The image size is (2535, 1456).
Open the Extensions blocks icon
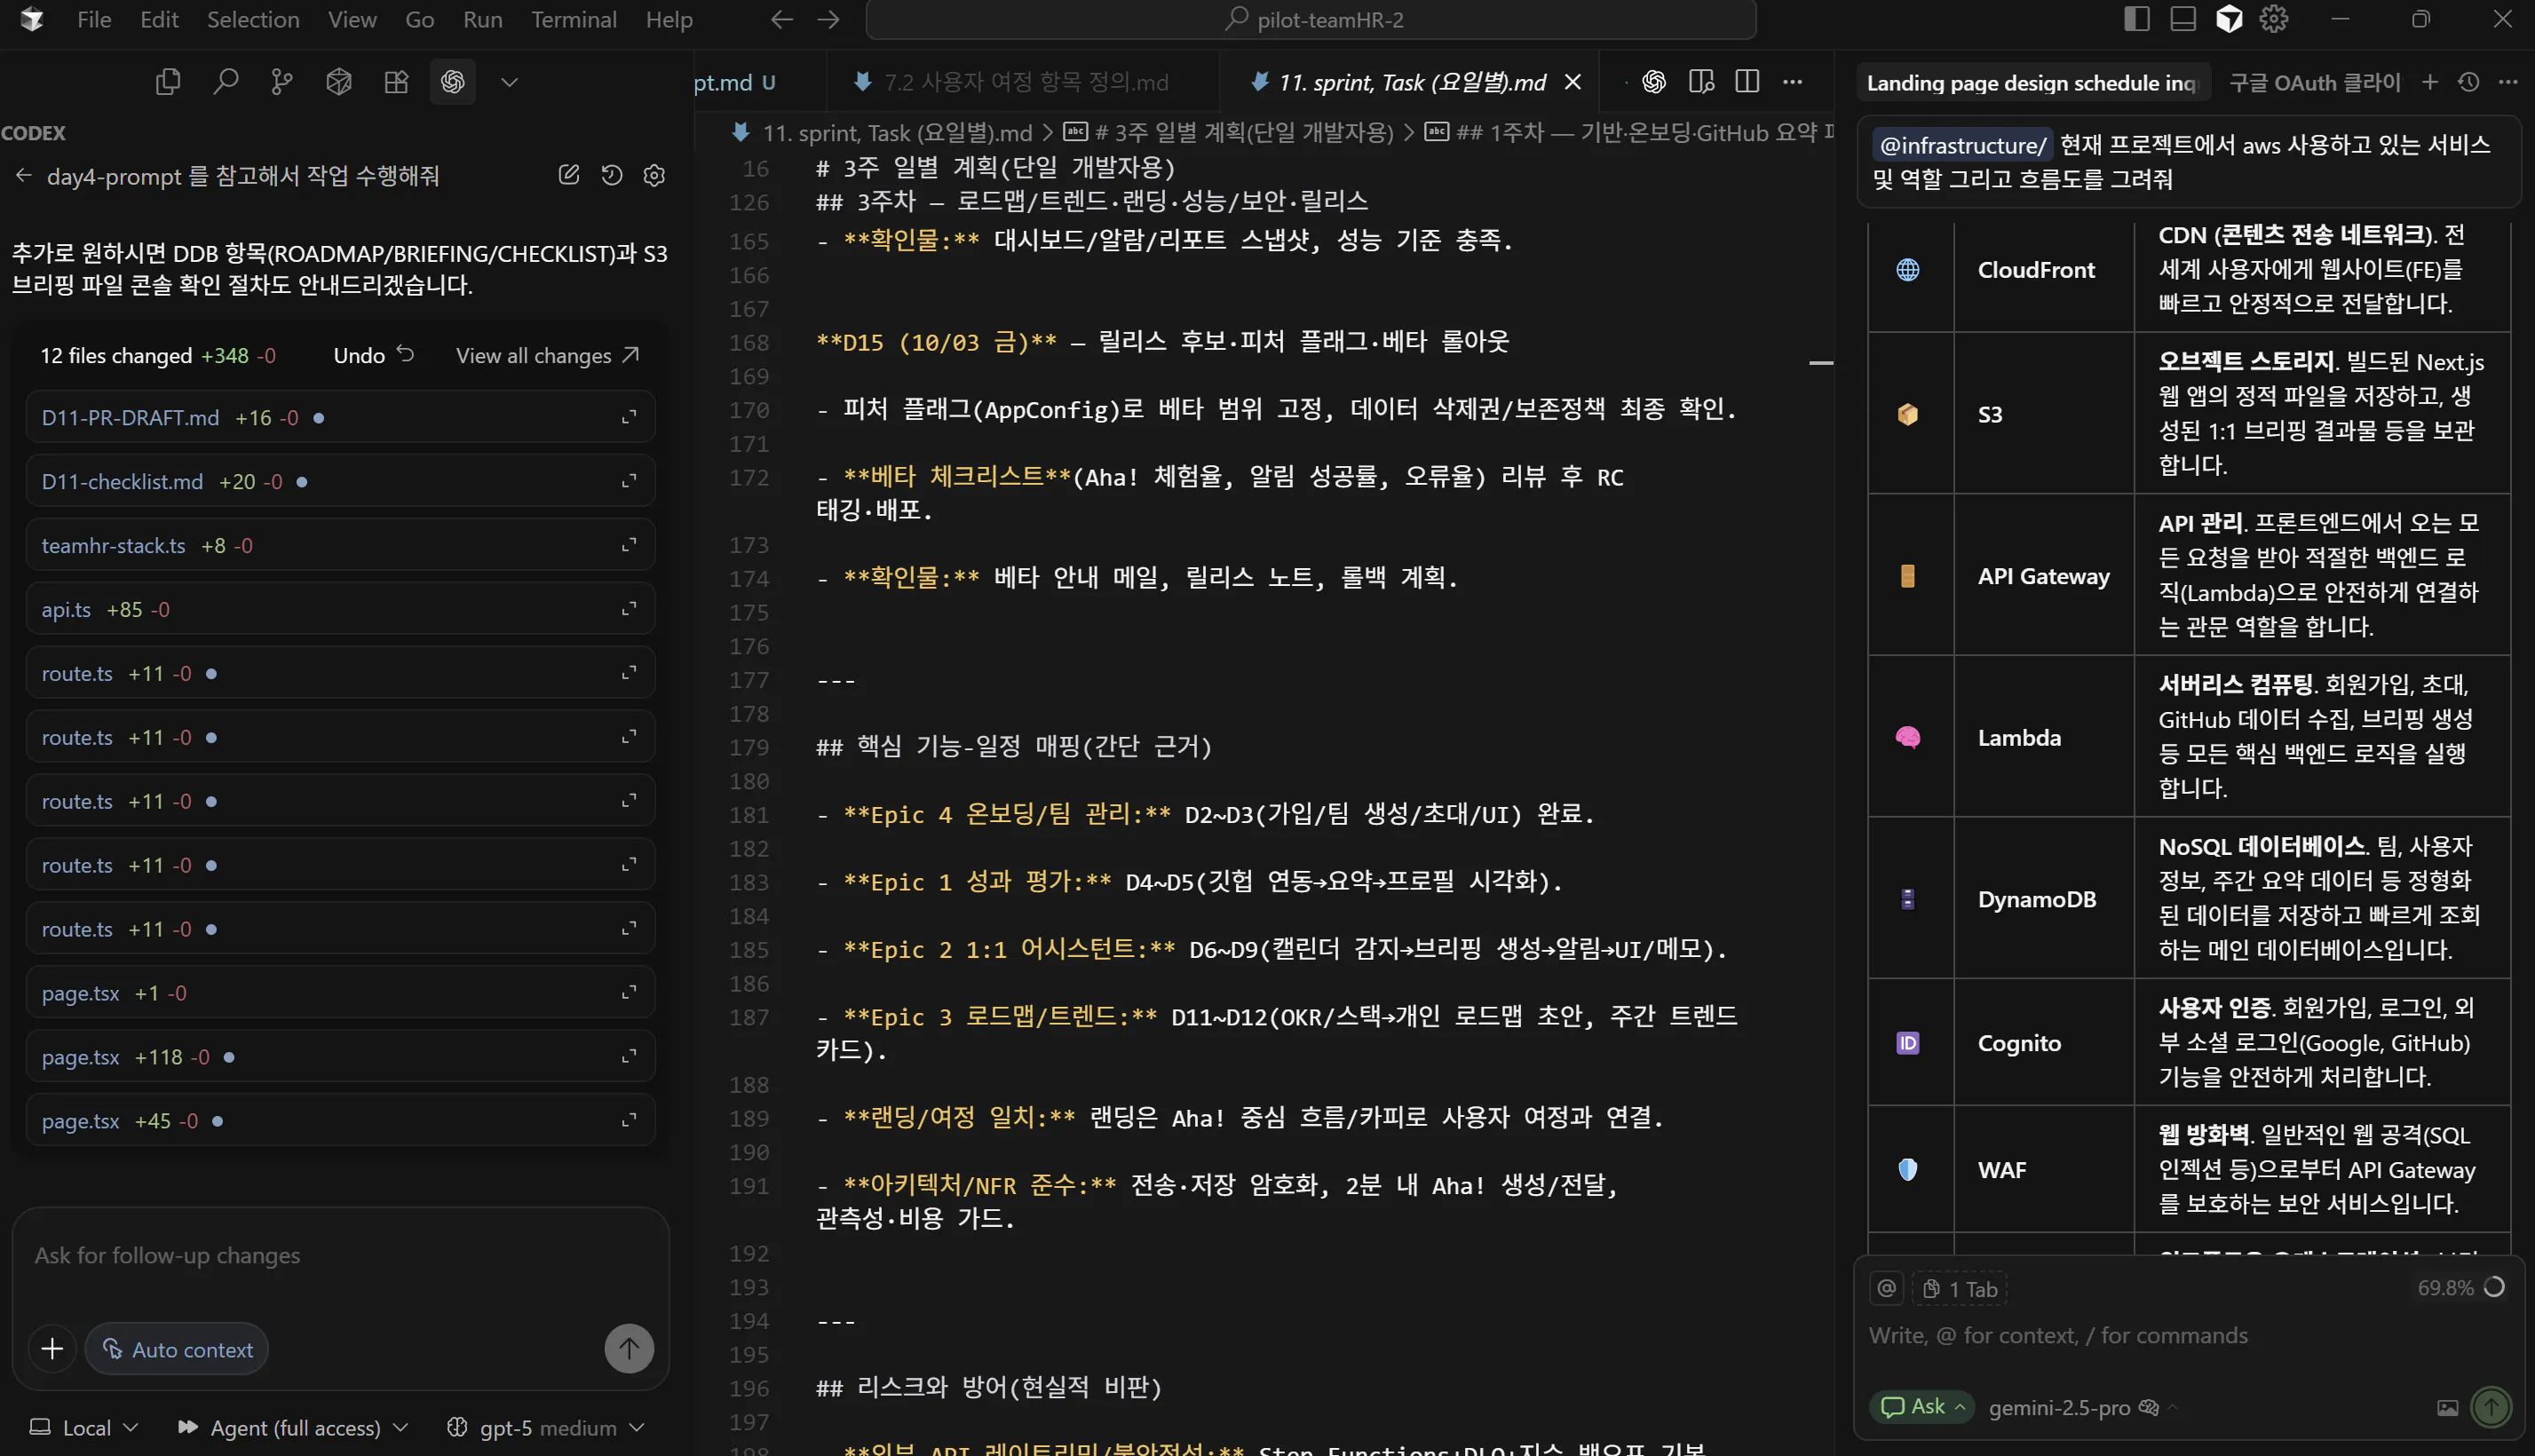pos(397,82)
